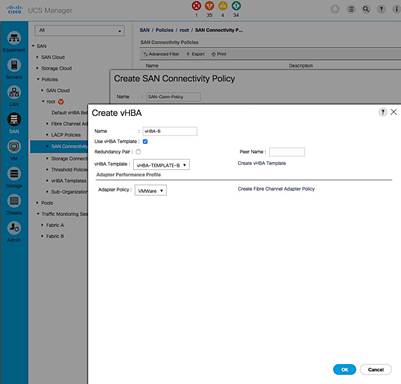Open the header list menu icon
This screenshot has width=401, height=384.
pyautogui.click(x=351, y=9)
